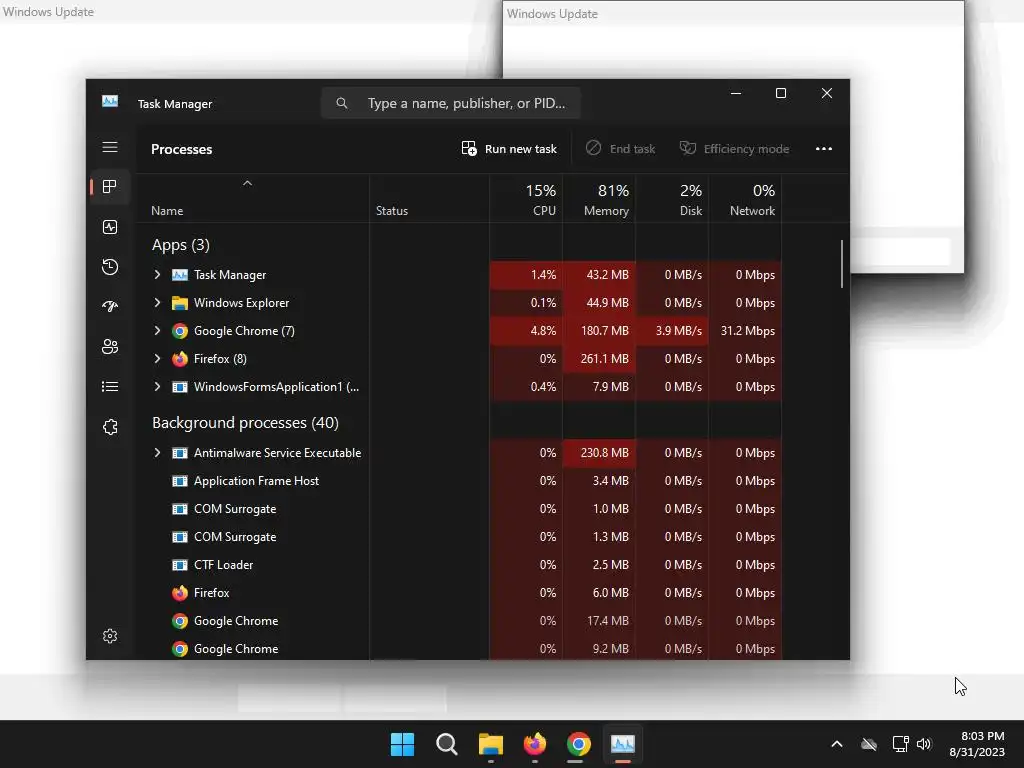Expand the Google Chrome (7) process group

(x=157, y=331)
